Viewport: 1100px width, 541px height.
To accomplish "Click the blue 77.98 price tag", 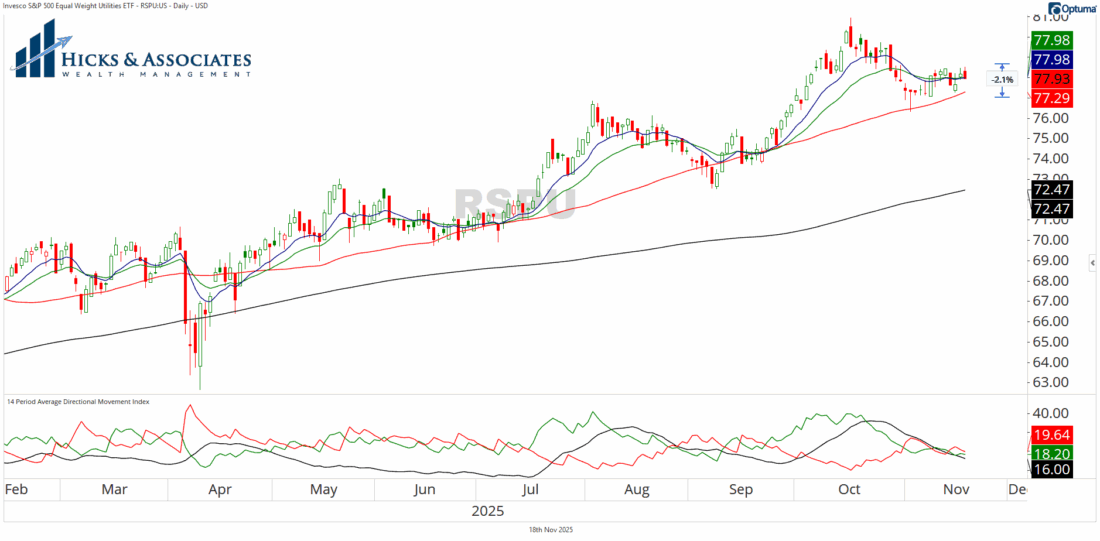I will click(x=1051, y=60).
